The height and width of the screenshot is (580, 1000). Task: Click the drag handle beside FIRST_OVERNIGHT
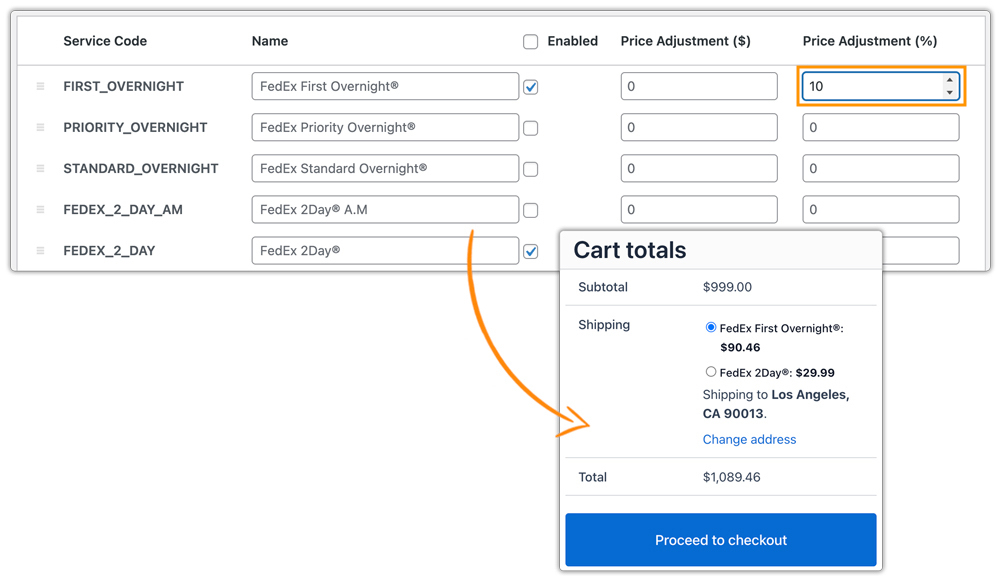coord(39,86)
